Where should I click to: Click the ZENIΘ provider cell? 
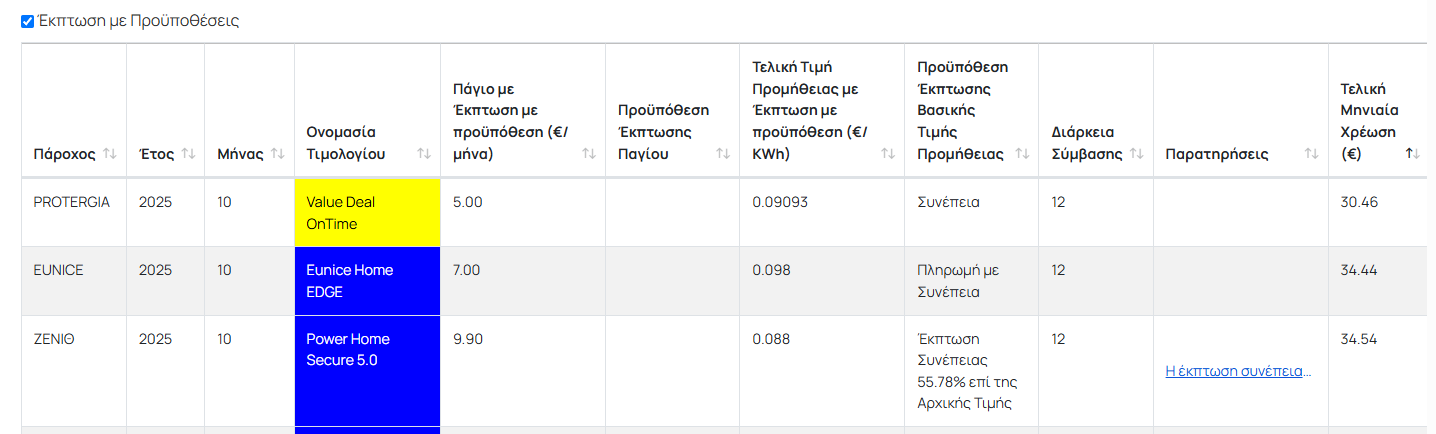coord(54,339)
